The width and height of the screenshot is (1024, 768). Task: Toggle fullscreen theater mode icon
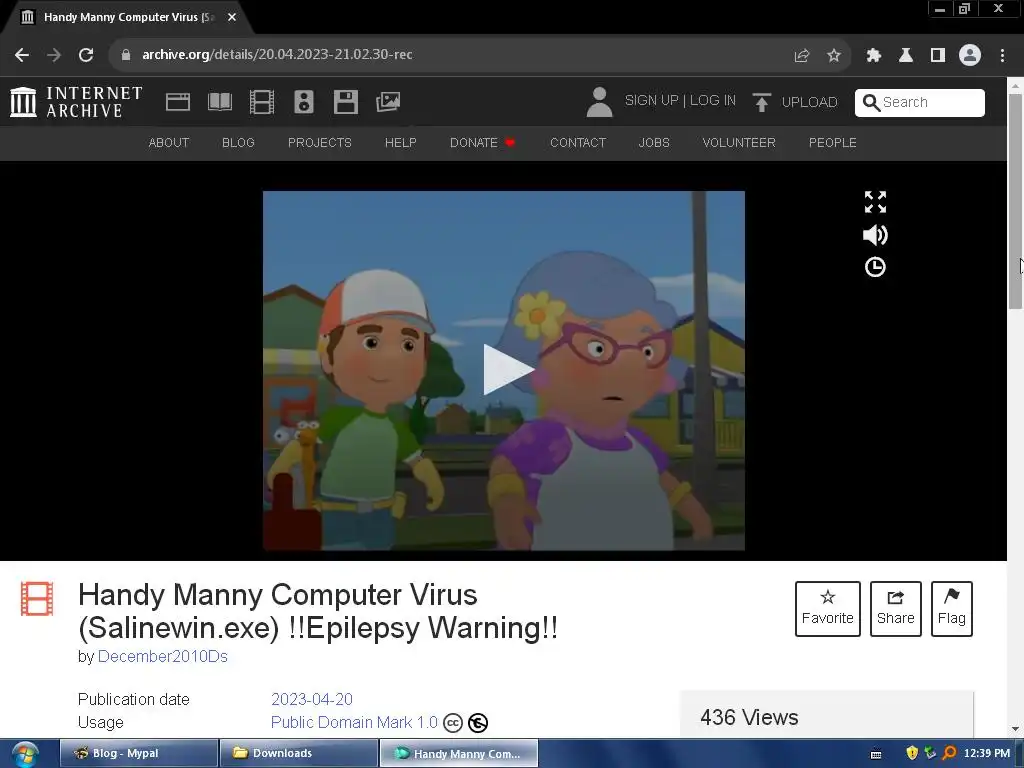(875, 202)
